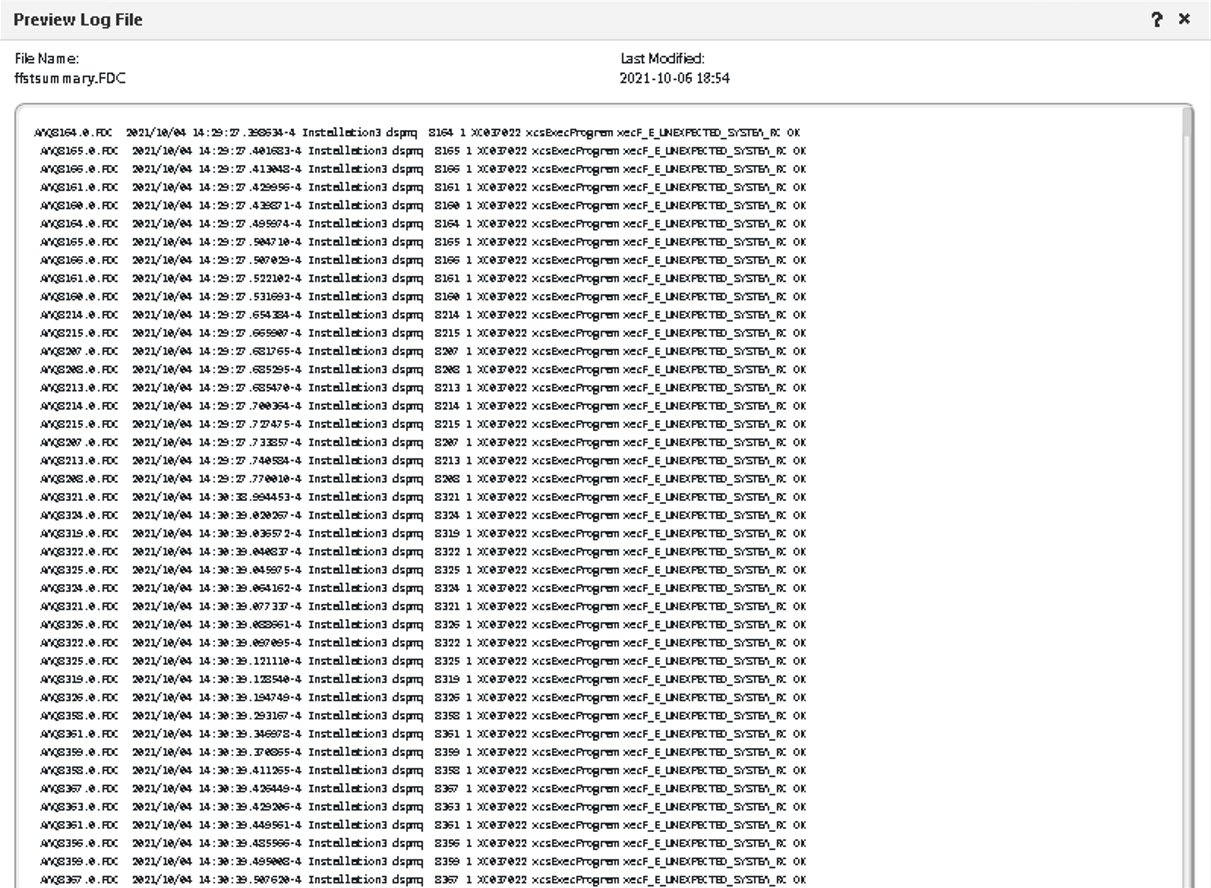The image size is (1211, 888).
Task: Select the log entry timed 14:29:27.770010
Action: pos(421,478)
